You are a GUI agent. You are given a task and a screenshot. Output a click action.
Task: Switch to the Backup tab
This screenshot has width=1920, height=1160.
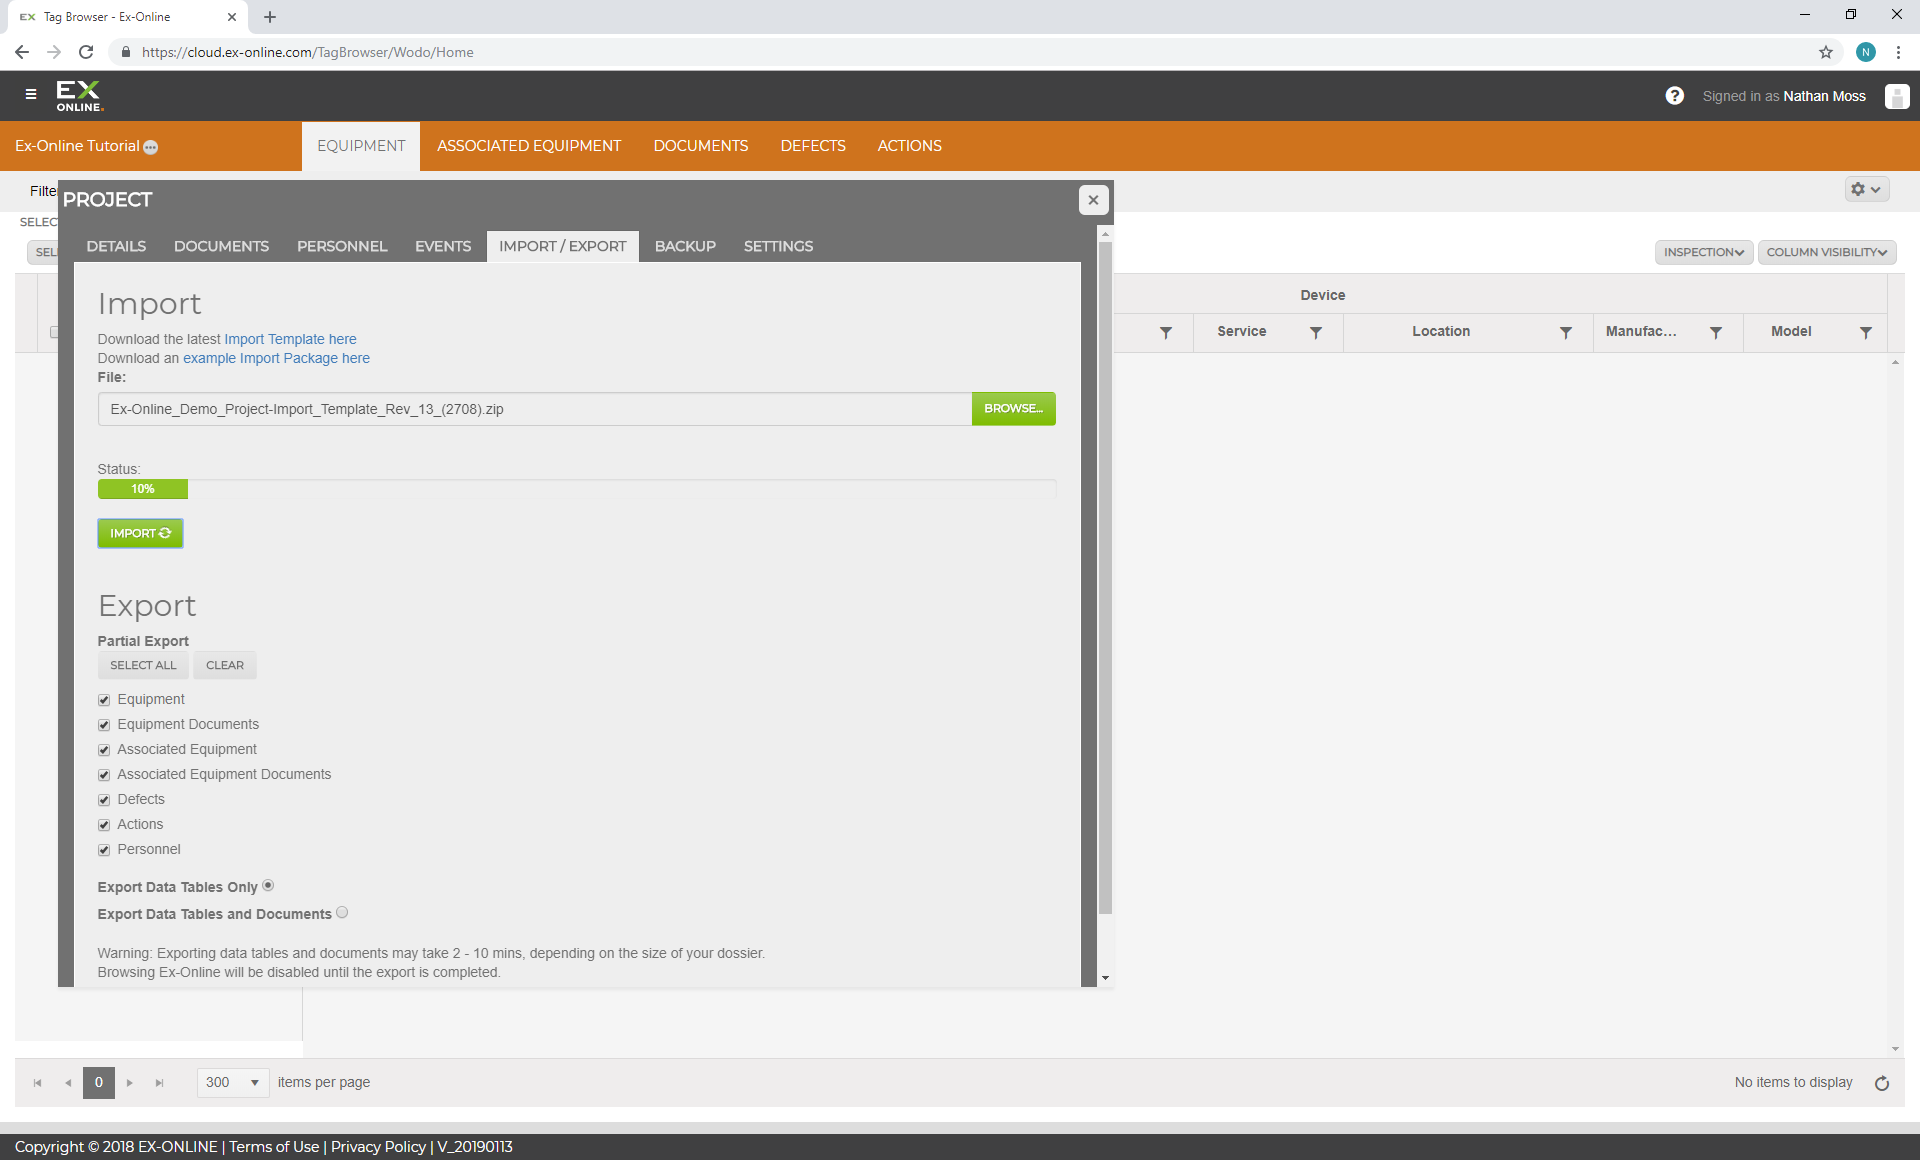tap(685, 246)
